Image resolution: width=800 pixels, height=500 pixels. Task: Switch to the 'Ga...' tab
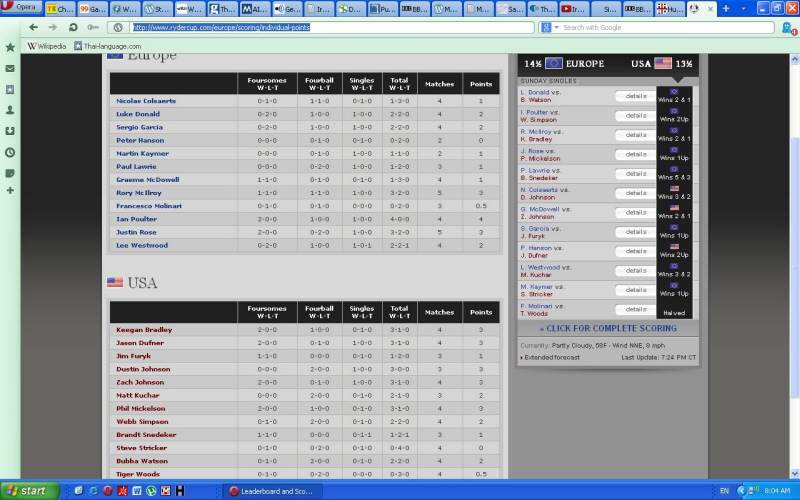point(93,9)
